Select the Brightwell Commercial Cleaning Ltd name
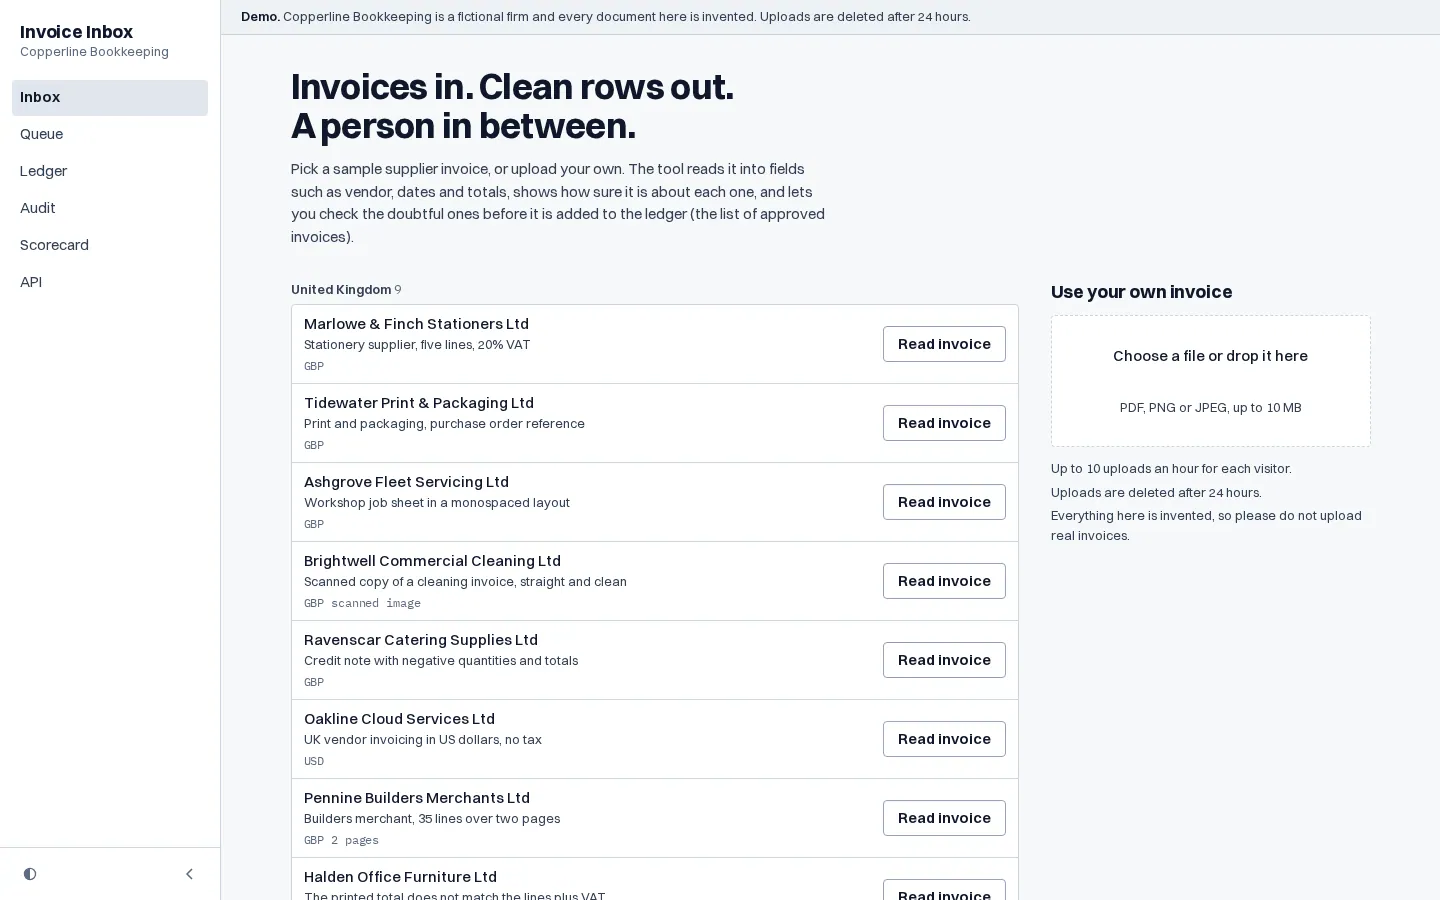Screen dimensions: 1440x900 tap(432, 561)
